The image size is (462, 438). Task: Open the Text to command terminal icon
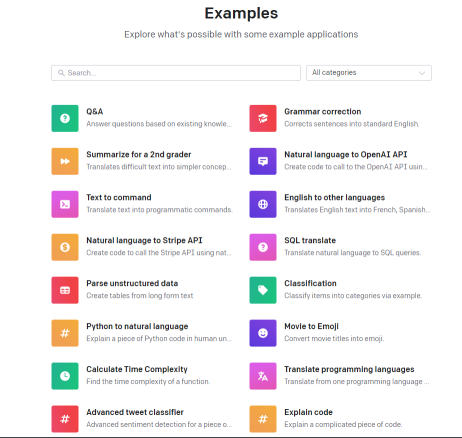click(x=65, y=204)
